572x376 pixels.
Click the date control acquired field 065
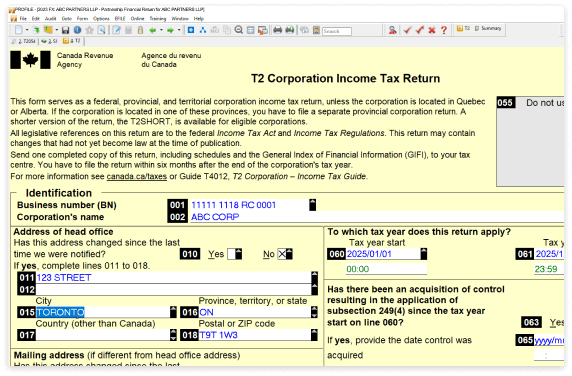click(x=549, y=340)
